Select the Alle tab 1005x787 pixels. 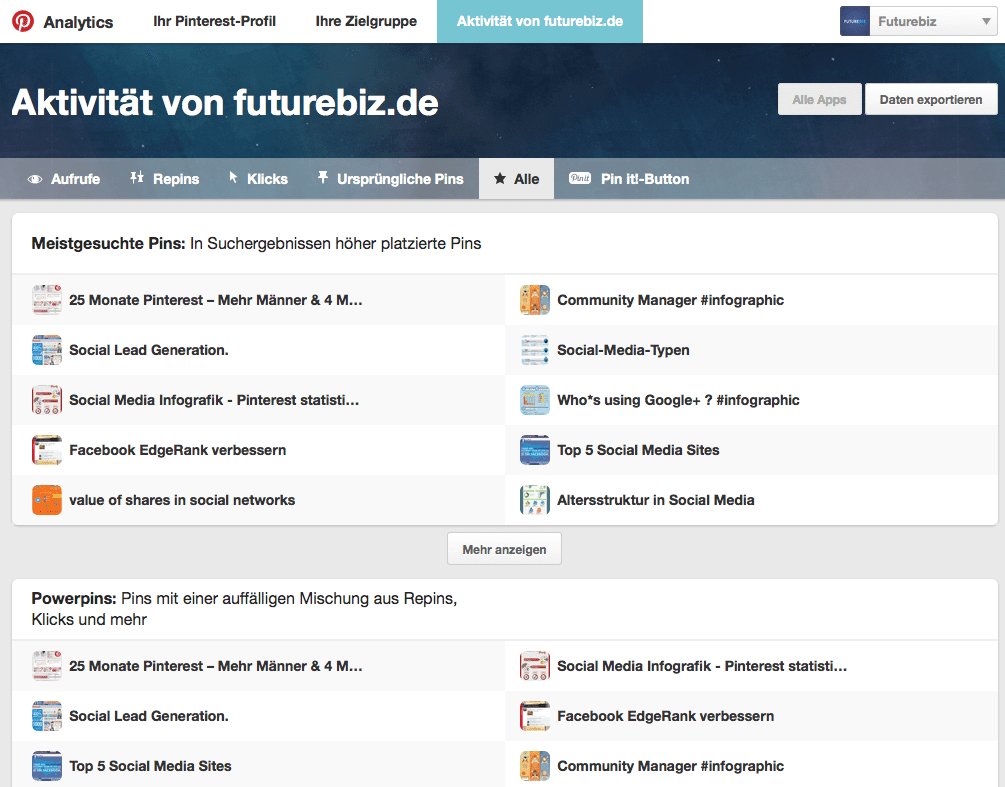[517, 179]
